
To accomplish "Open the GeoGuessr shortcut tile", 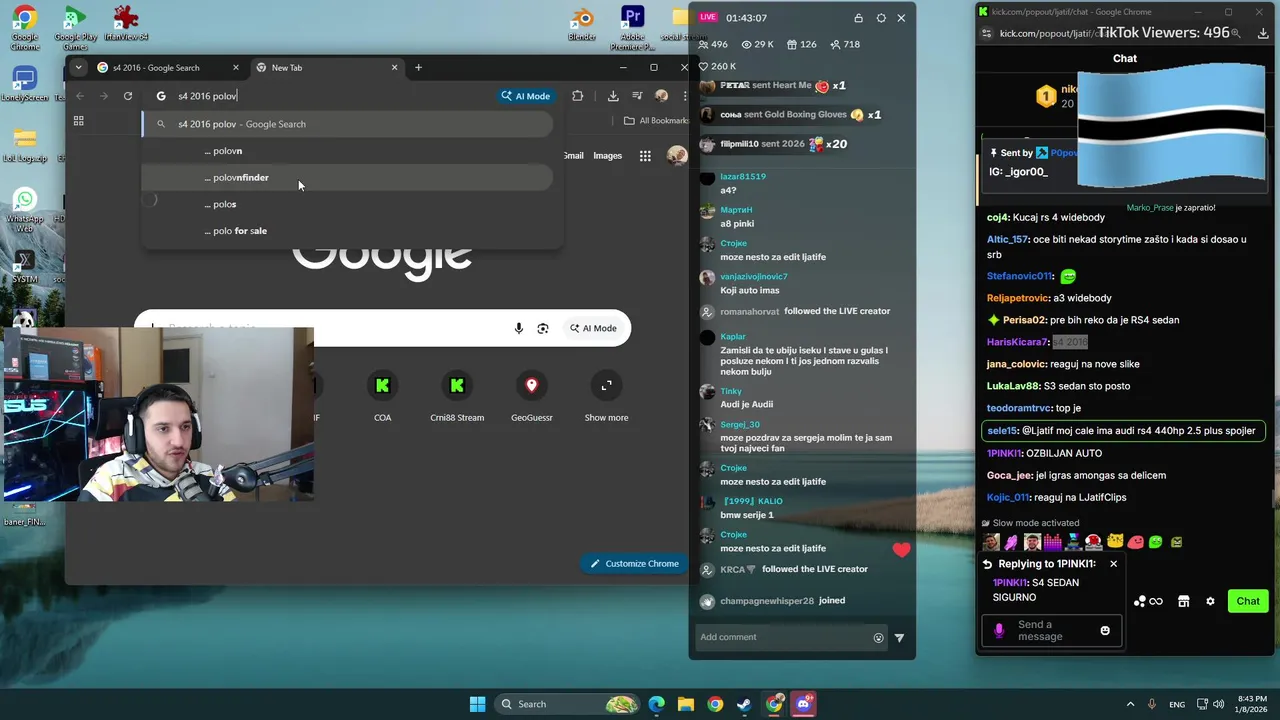I will pos(532,396).
